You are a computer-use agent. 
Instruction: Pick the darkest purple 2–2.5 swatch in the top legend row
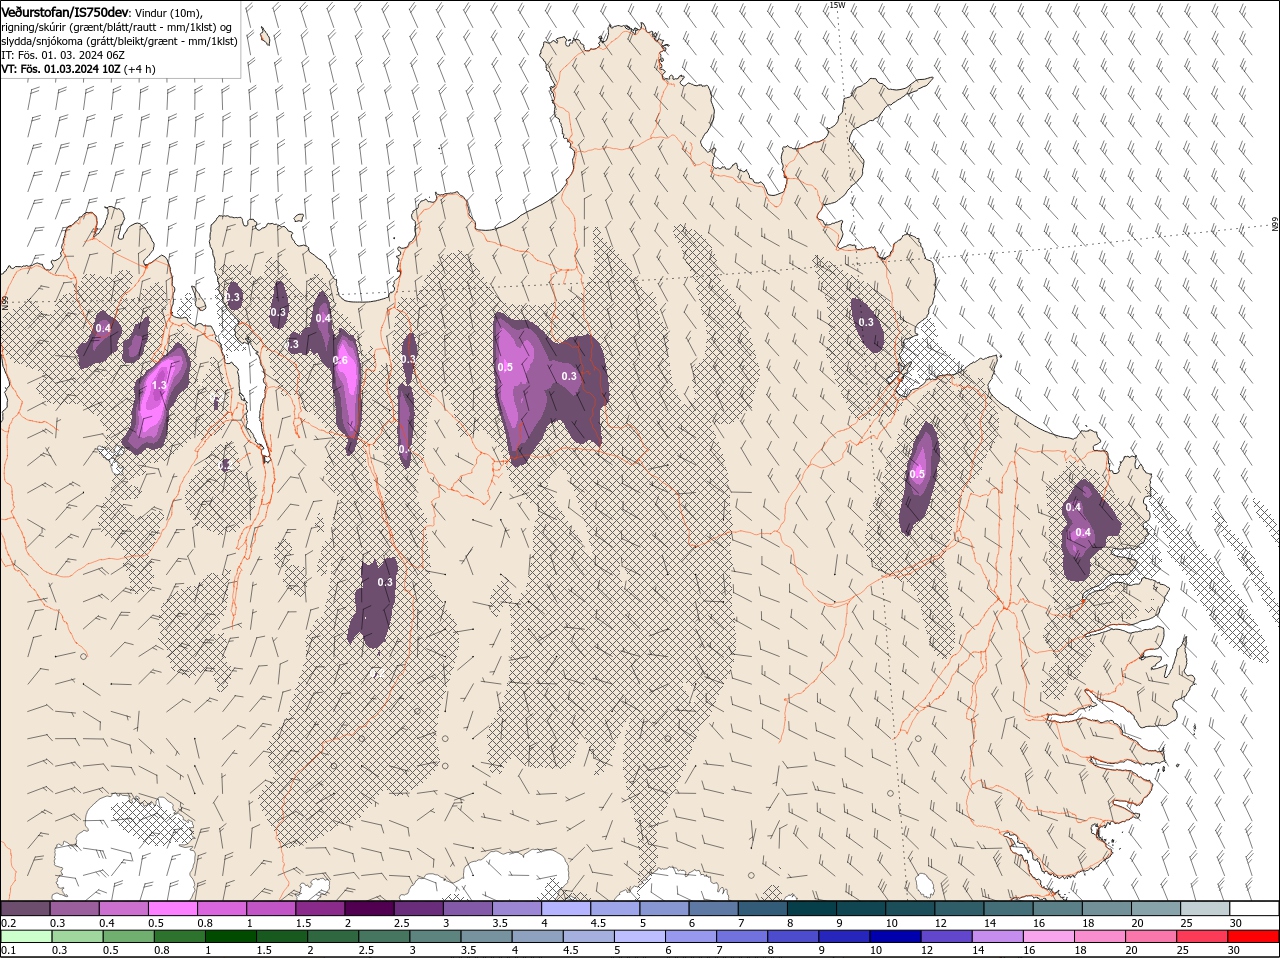(368, 908)
